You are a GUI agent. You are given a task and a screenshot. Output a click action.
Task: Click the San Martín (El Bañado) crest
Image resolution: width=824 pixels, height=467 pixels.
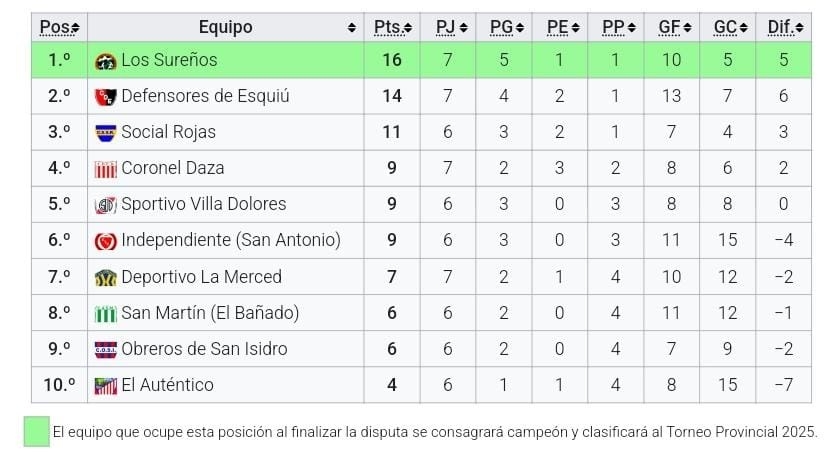point(105,314)
